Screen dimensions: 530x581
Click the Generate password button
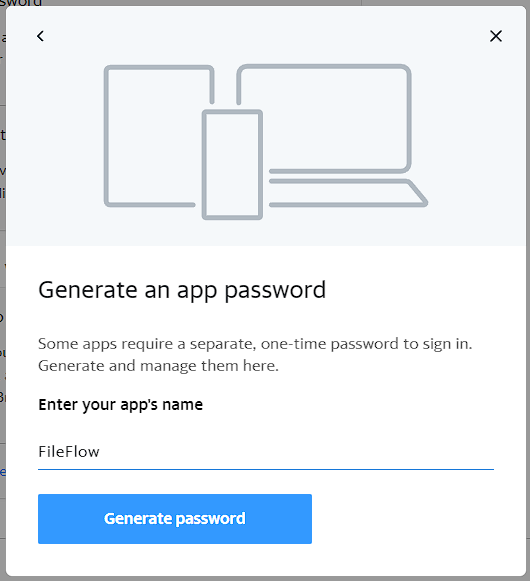coord(175,519)
